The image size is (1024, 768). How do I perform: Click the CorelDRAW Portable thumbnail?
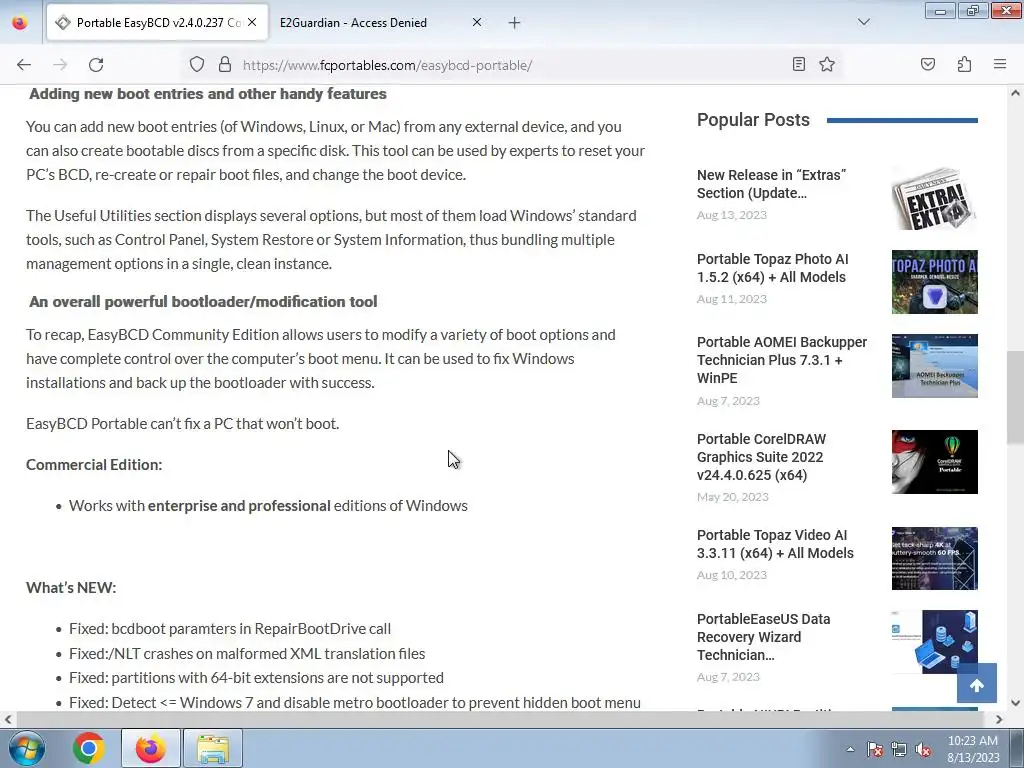935,462
